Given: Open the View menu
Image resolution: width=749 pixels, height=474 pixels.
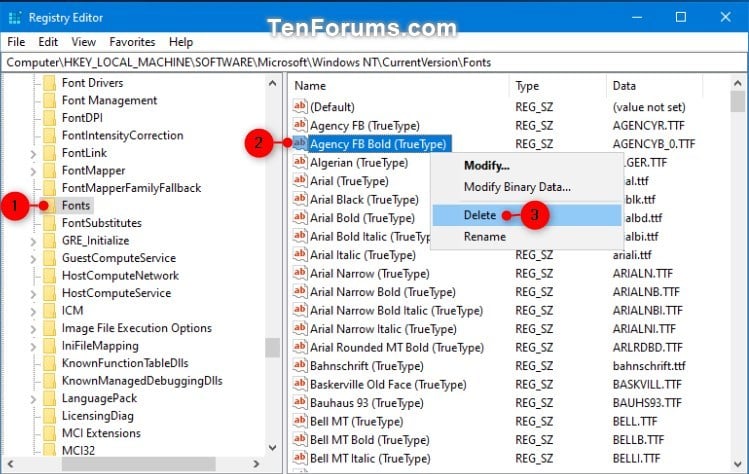Looking at the screenshot, I should pyautogui.click(x=84, y=42).
